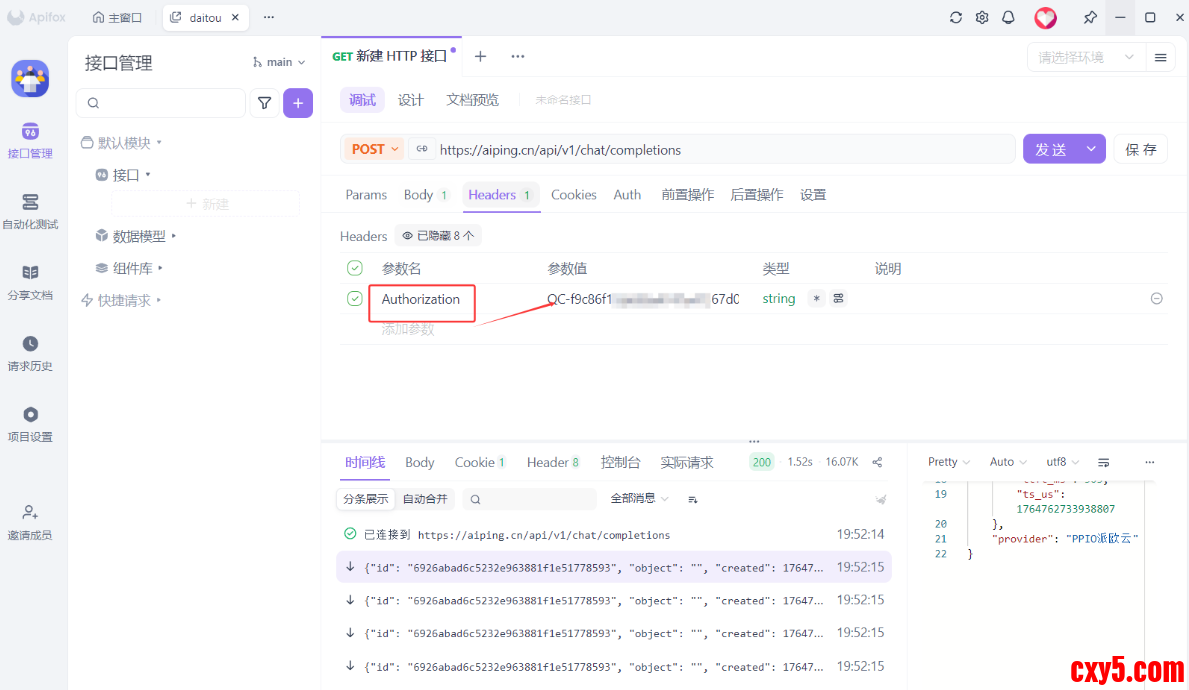Select the 自动合并 display mode
Screen dimensions: 1189x690
click(x=425, y=499)
